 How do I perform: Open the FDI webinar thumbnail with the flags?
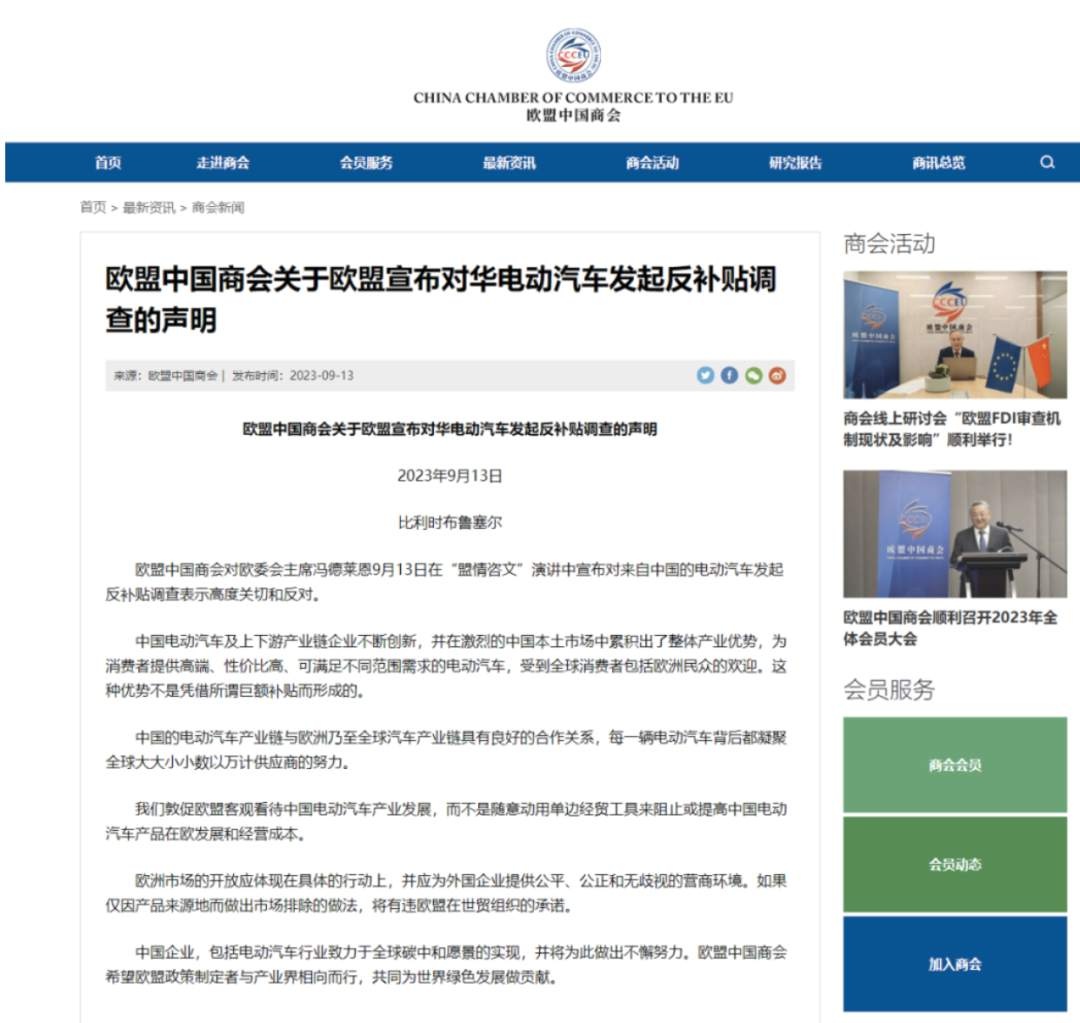coord(955,335)
